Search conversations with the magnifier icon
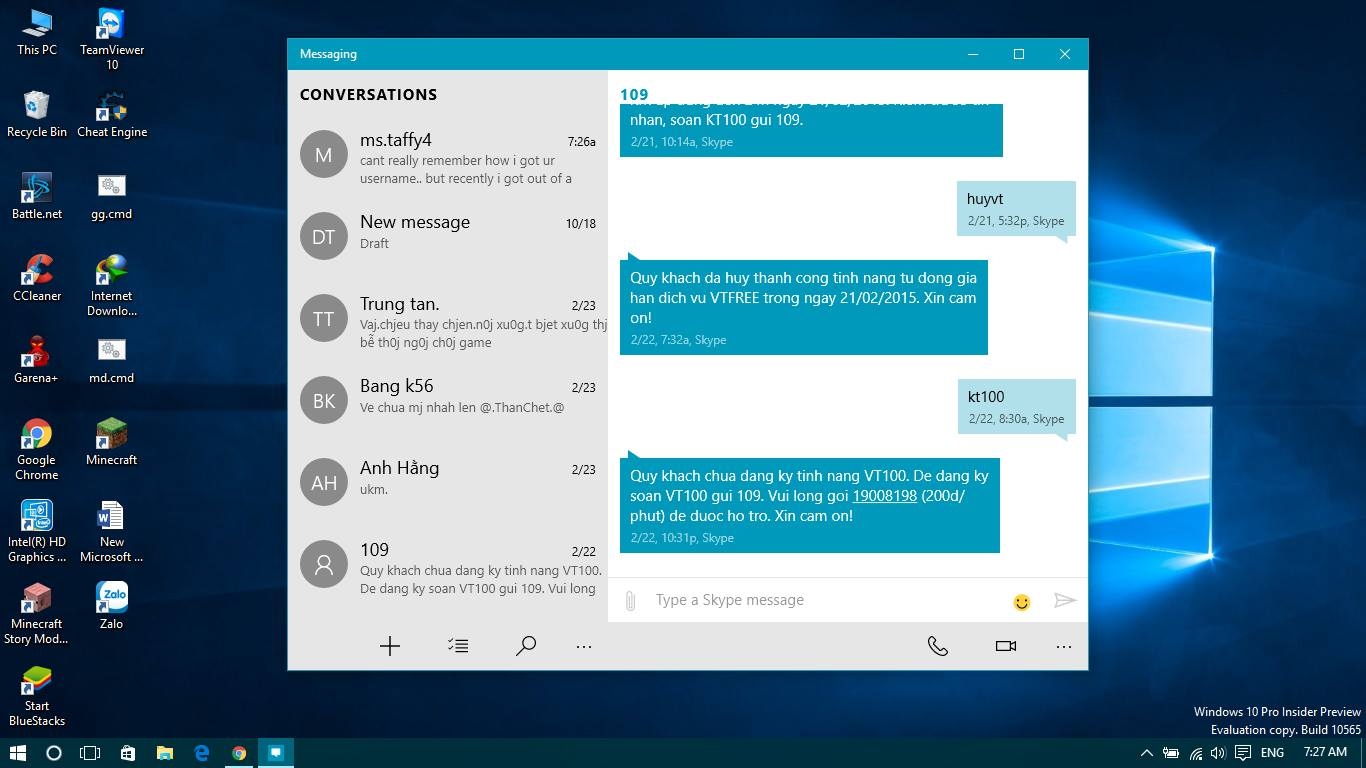Image resolution: width=1366 pixels, height=768 pixels. [x=526, y=645]
